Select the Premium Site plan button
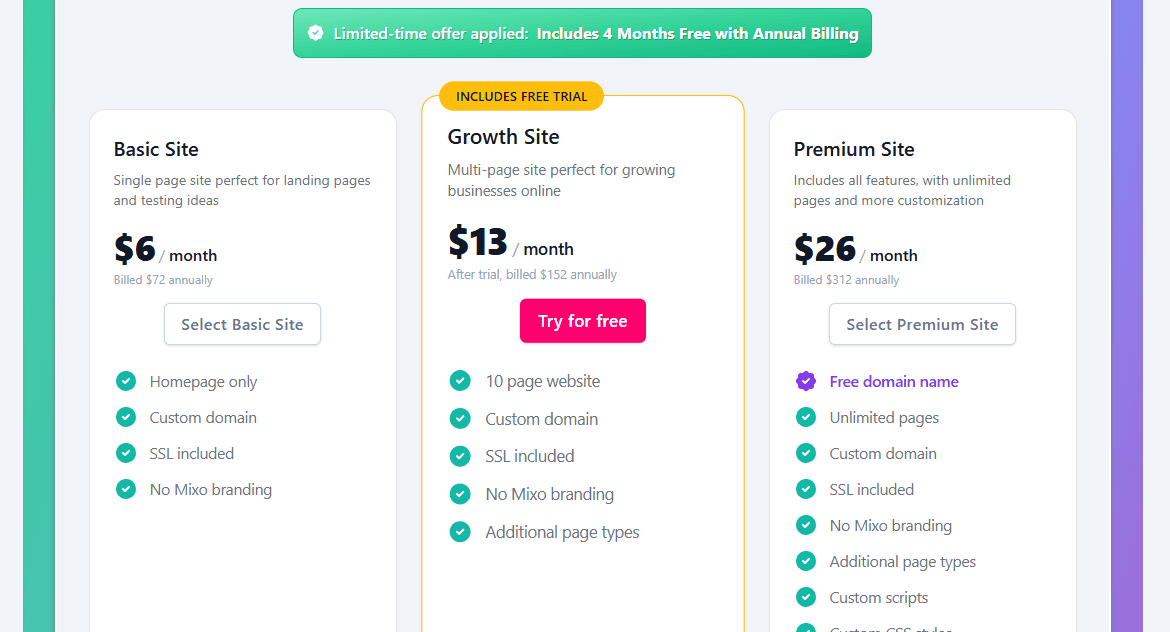This screenshot has width=1170, height=632. pos(921,324)
